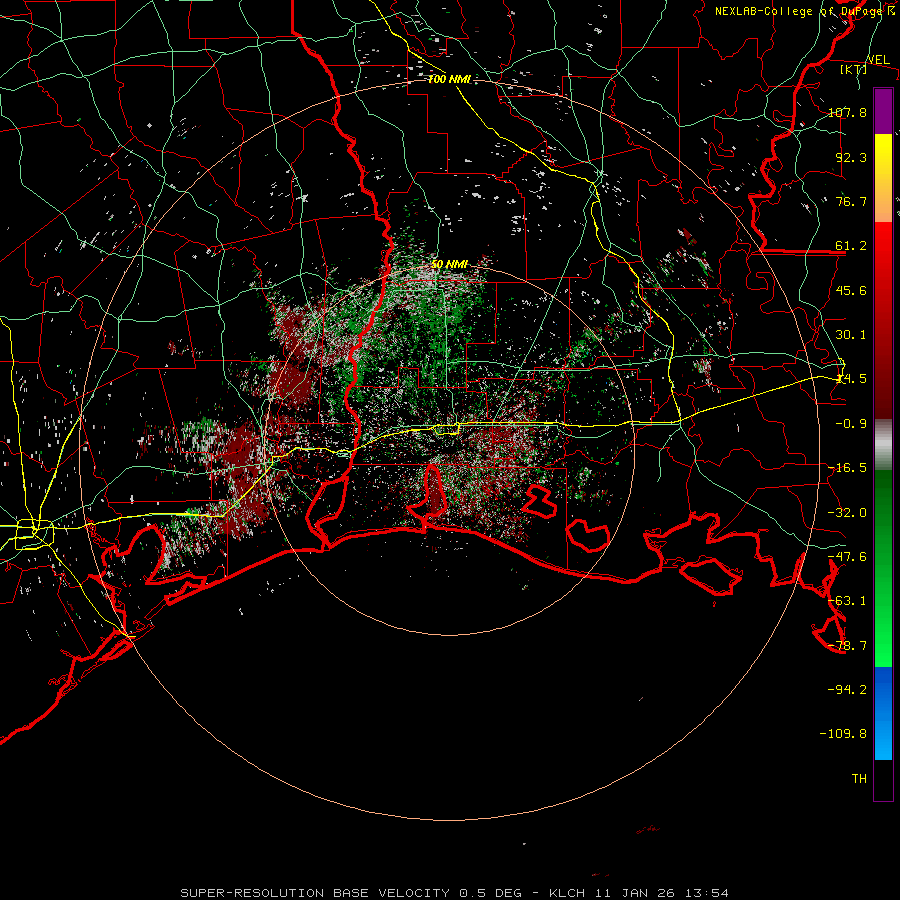Select the 61.2 value on velocity scale
Viewport: 900px width, 900px height.
(851, 246)
